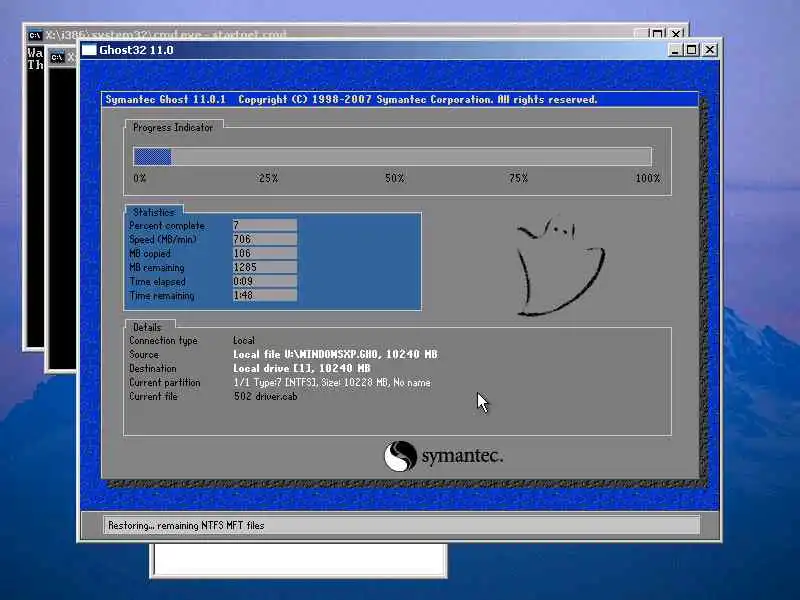
Task: Maximize the rear cmd.exe window
Action: pos(657,34)
